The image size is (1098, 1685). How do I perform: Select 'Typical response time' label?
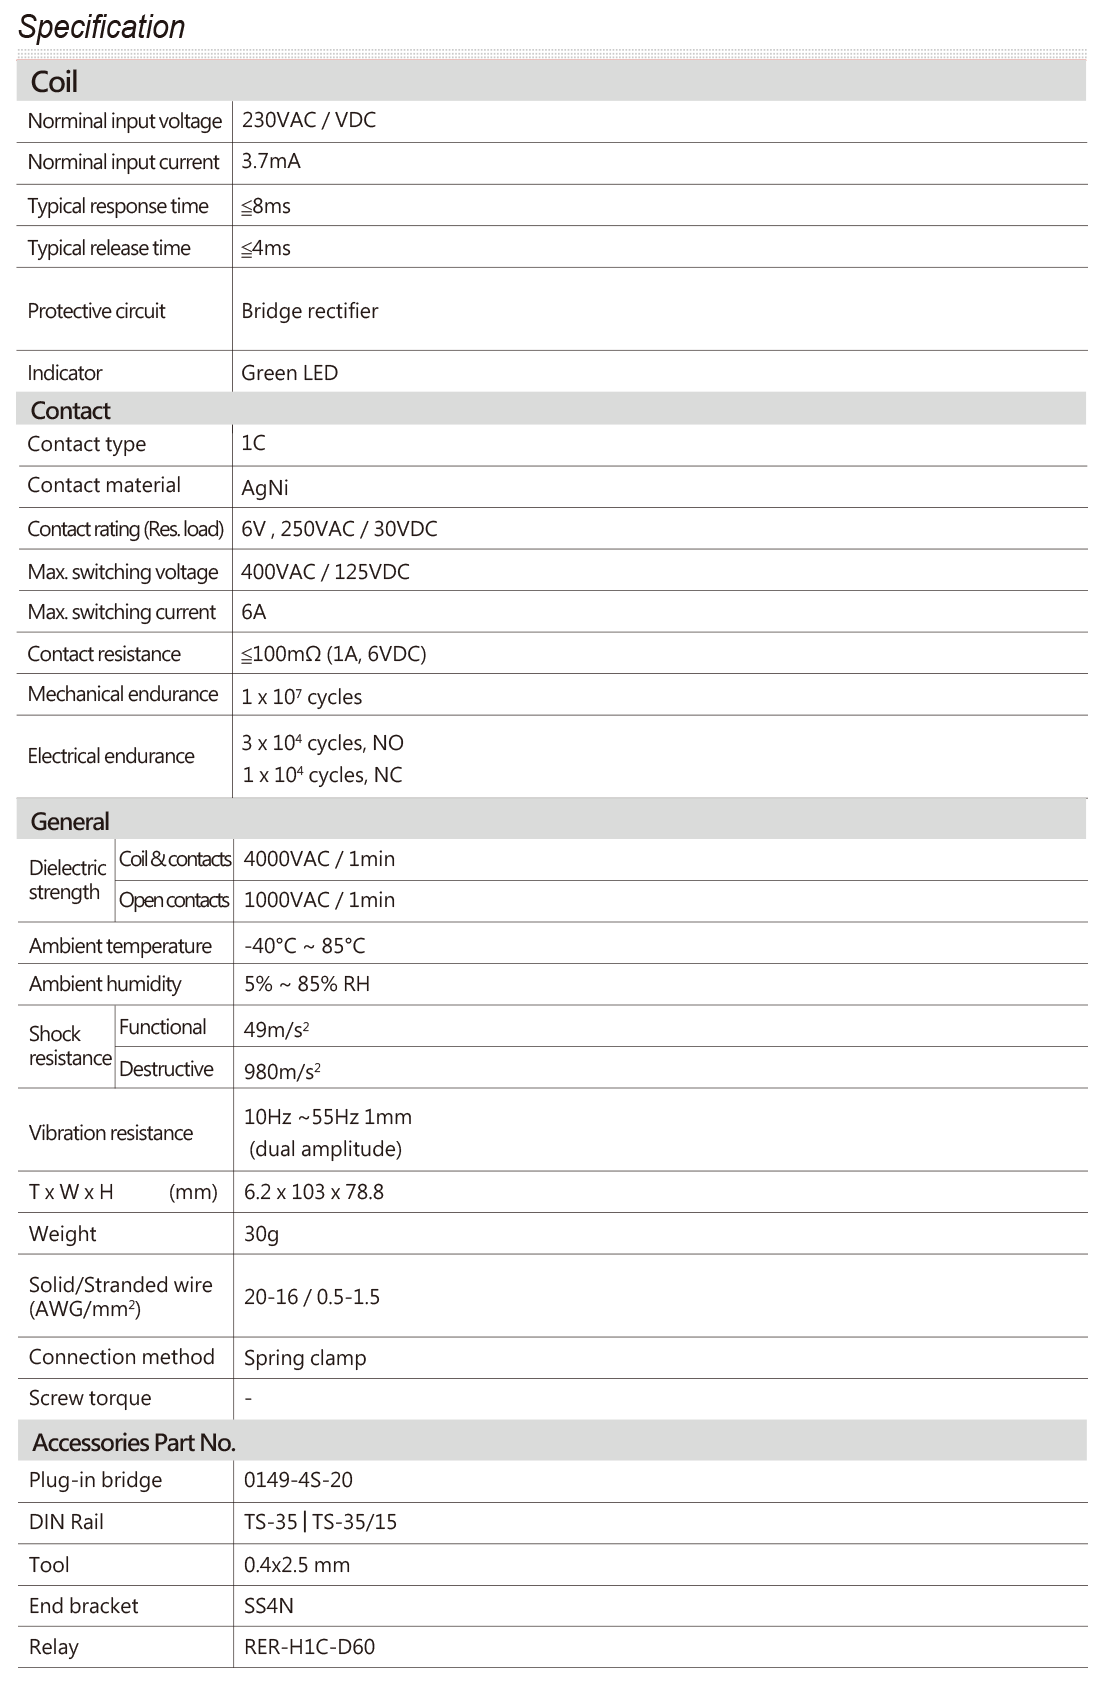118,206
